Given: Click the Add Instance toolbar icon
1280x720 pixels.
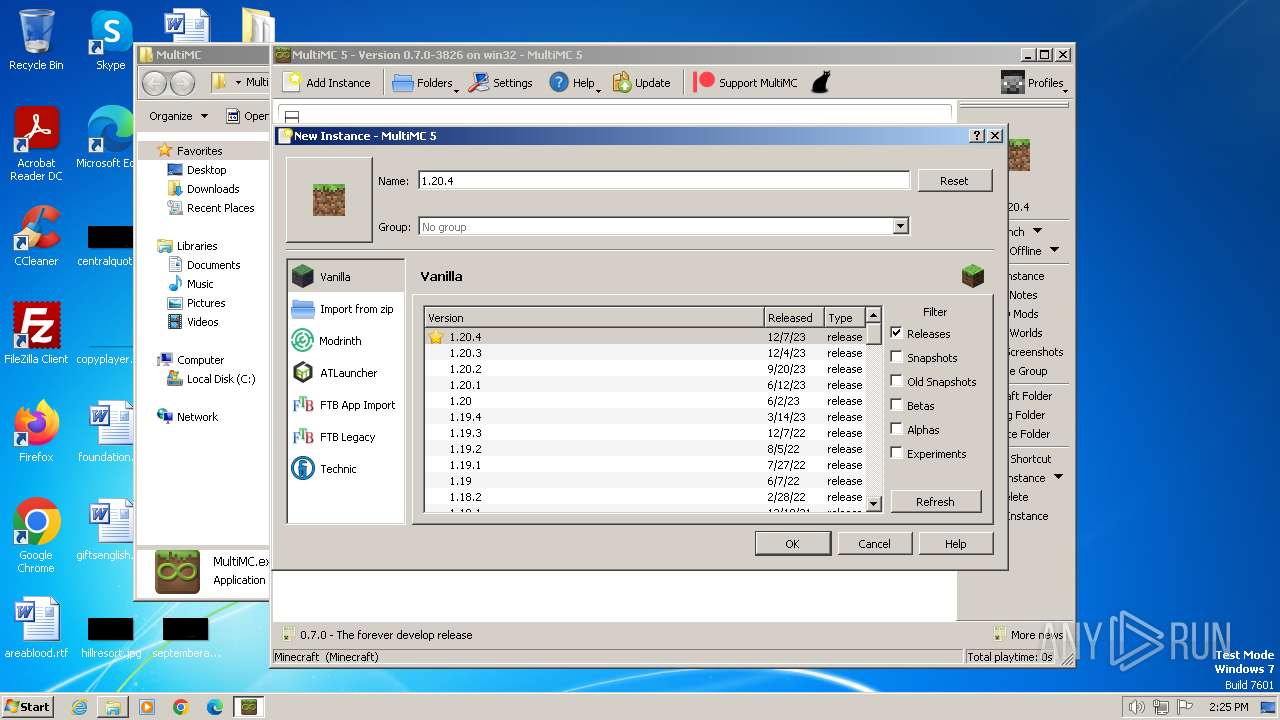Looking at the screenshot, I should (326, 83).
